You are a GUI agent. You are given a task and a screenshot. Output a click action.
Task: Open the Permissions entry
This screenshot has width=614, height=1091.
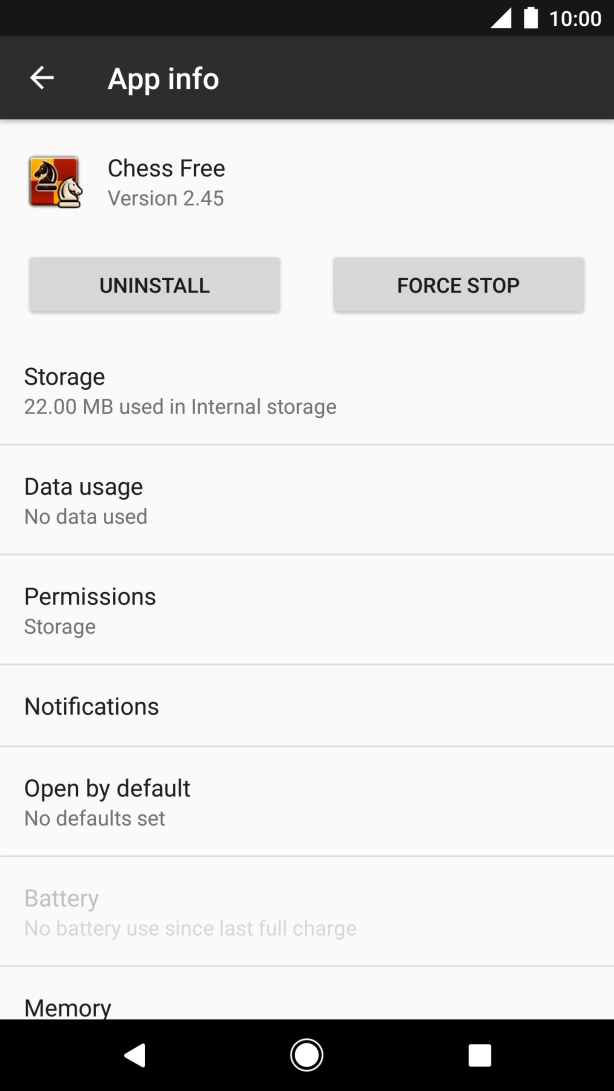306,610
